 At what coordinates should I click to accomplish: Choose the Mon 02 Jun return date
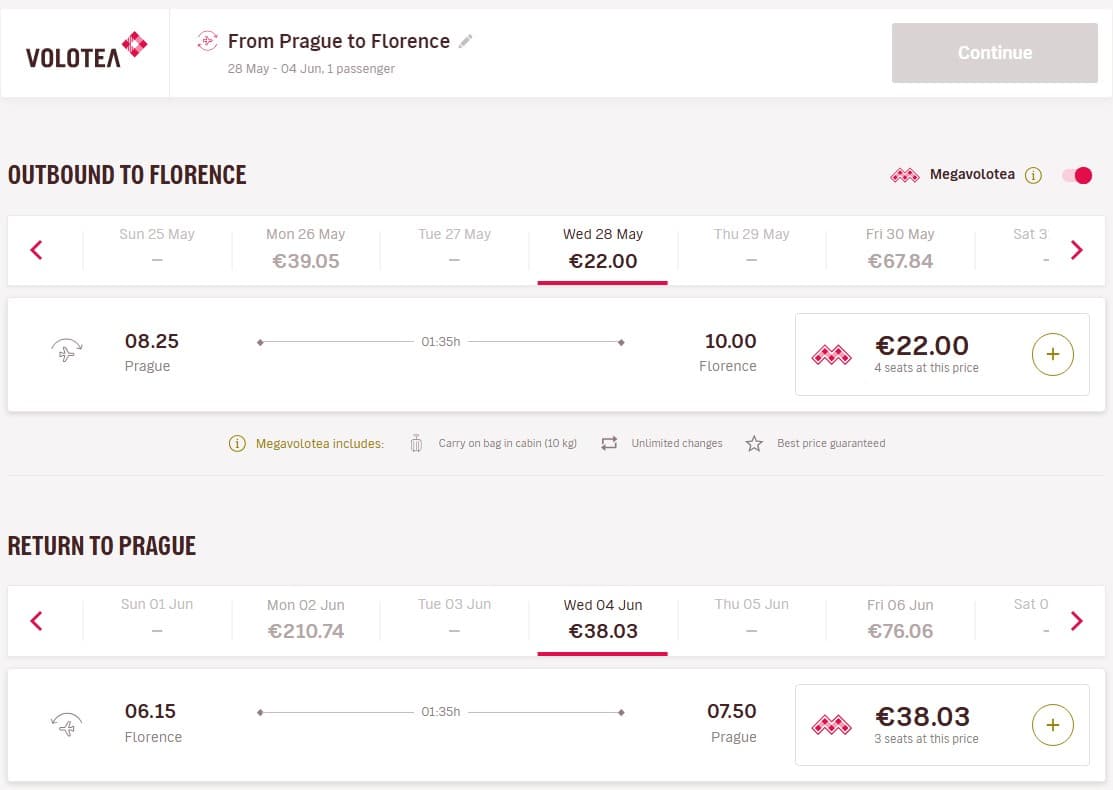tap(306, 620)
